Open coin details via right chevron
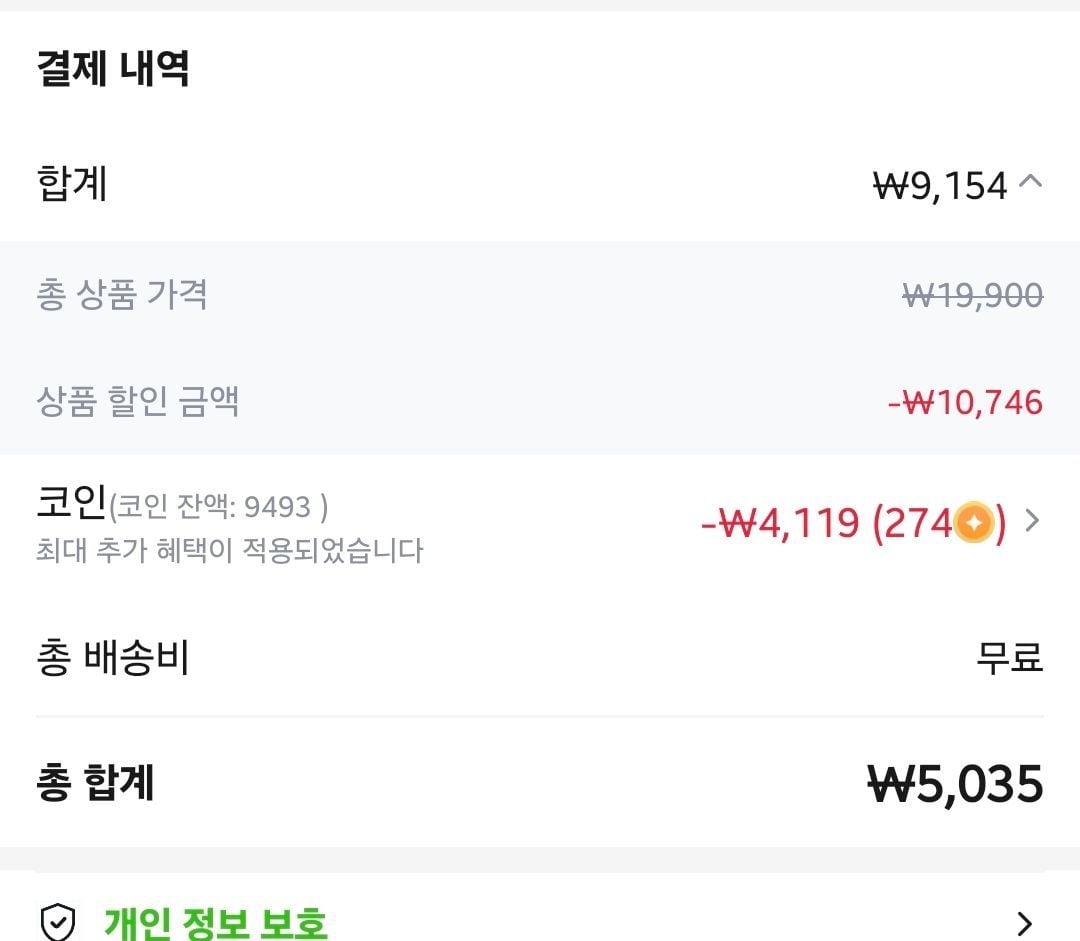Screen dimensions: 1080x941 coord(1033,521)
